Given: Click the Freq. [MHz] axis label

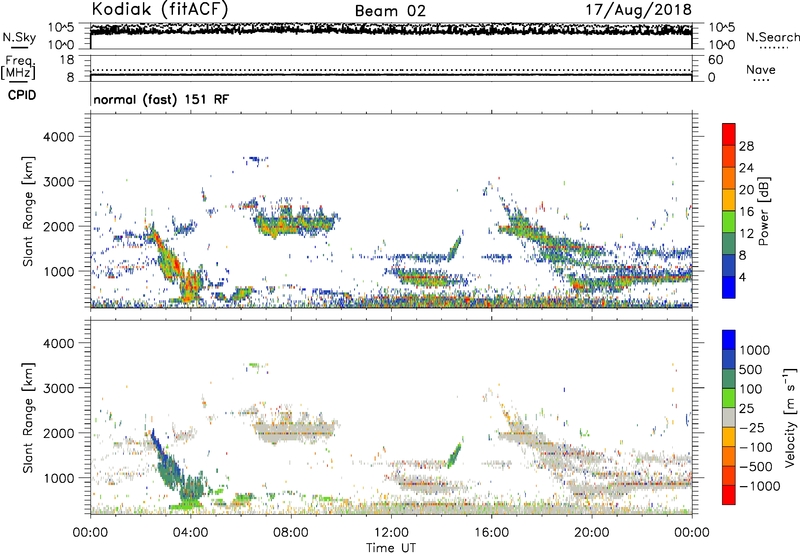Looking at the screenshot, I should pyautogui.click(x=18, y=67).
